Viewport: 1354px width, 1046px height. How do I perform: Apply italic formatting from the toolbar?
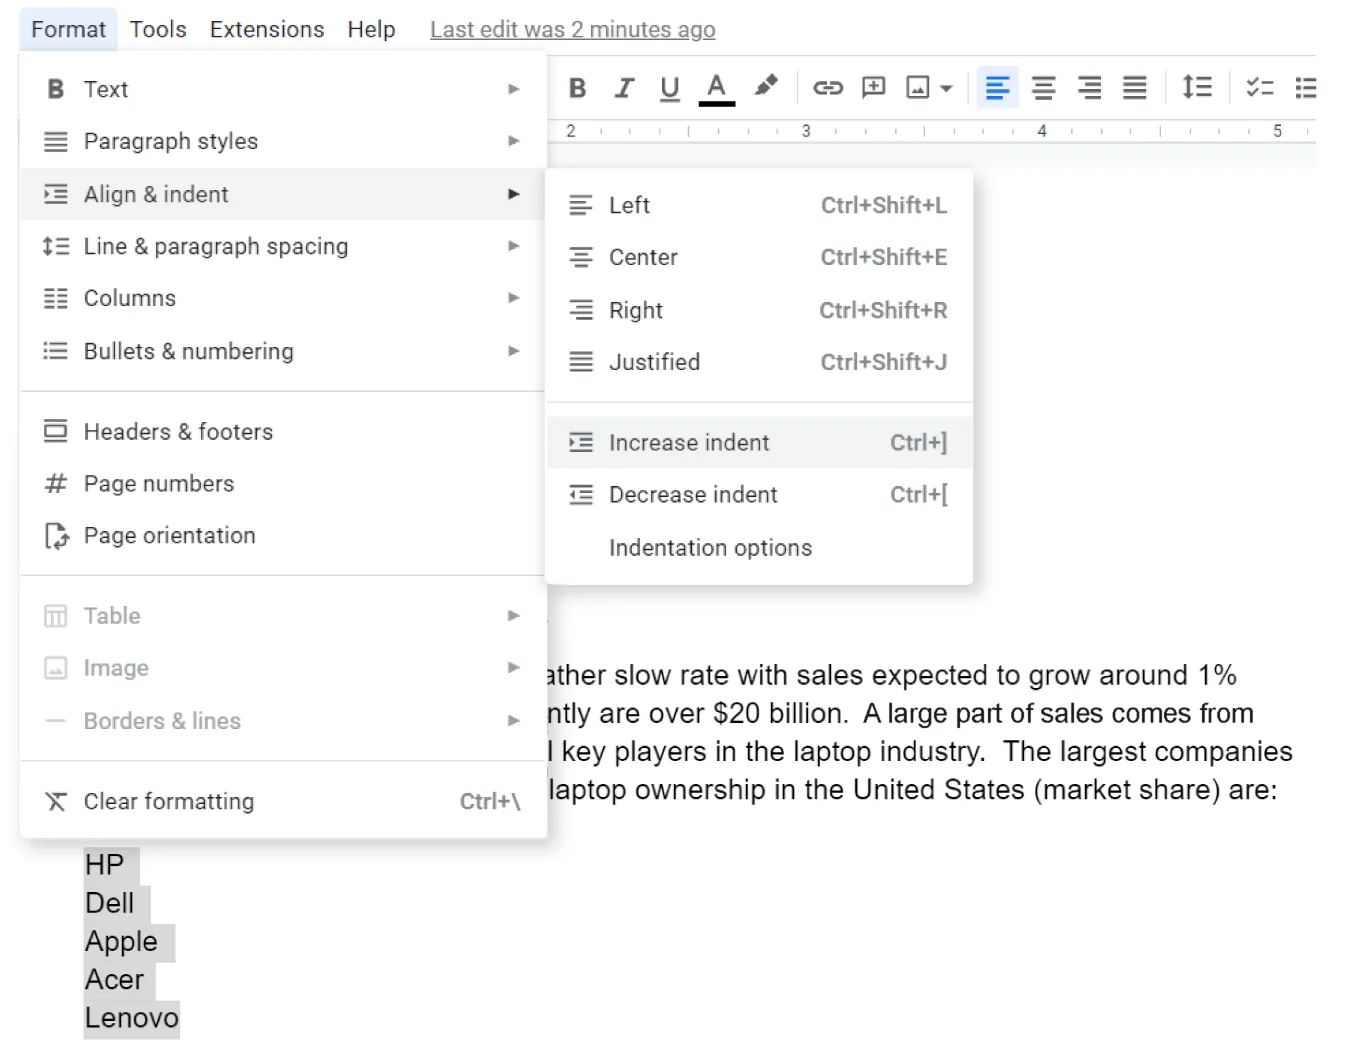point(623,87)
